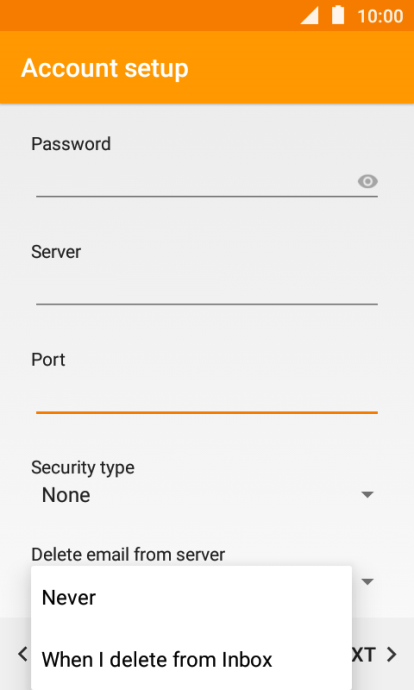This screenshot has width=414, height=690.
Task: Focus the Server text field
Action: (207, 289)
